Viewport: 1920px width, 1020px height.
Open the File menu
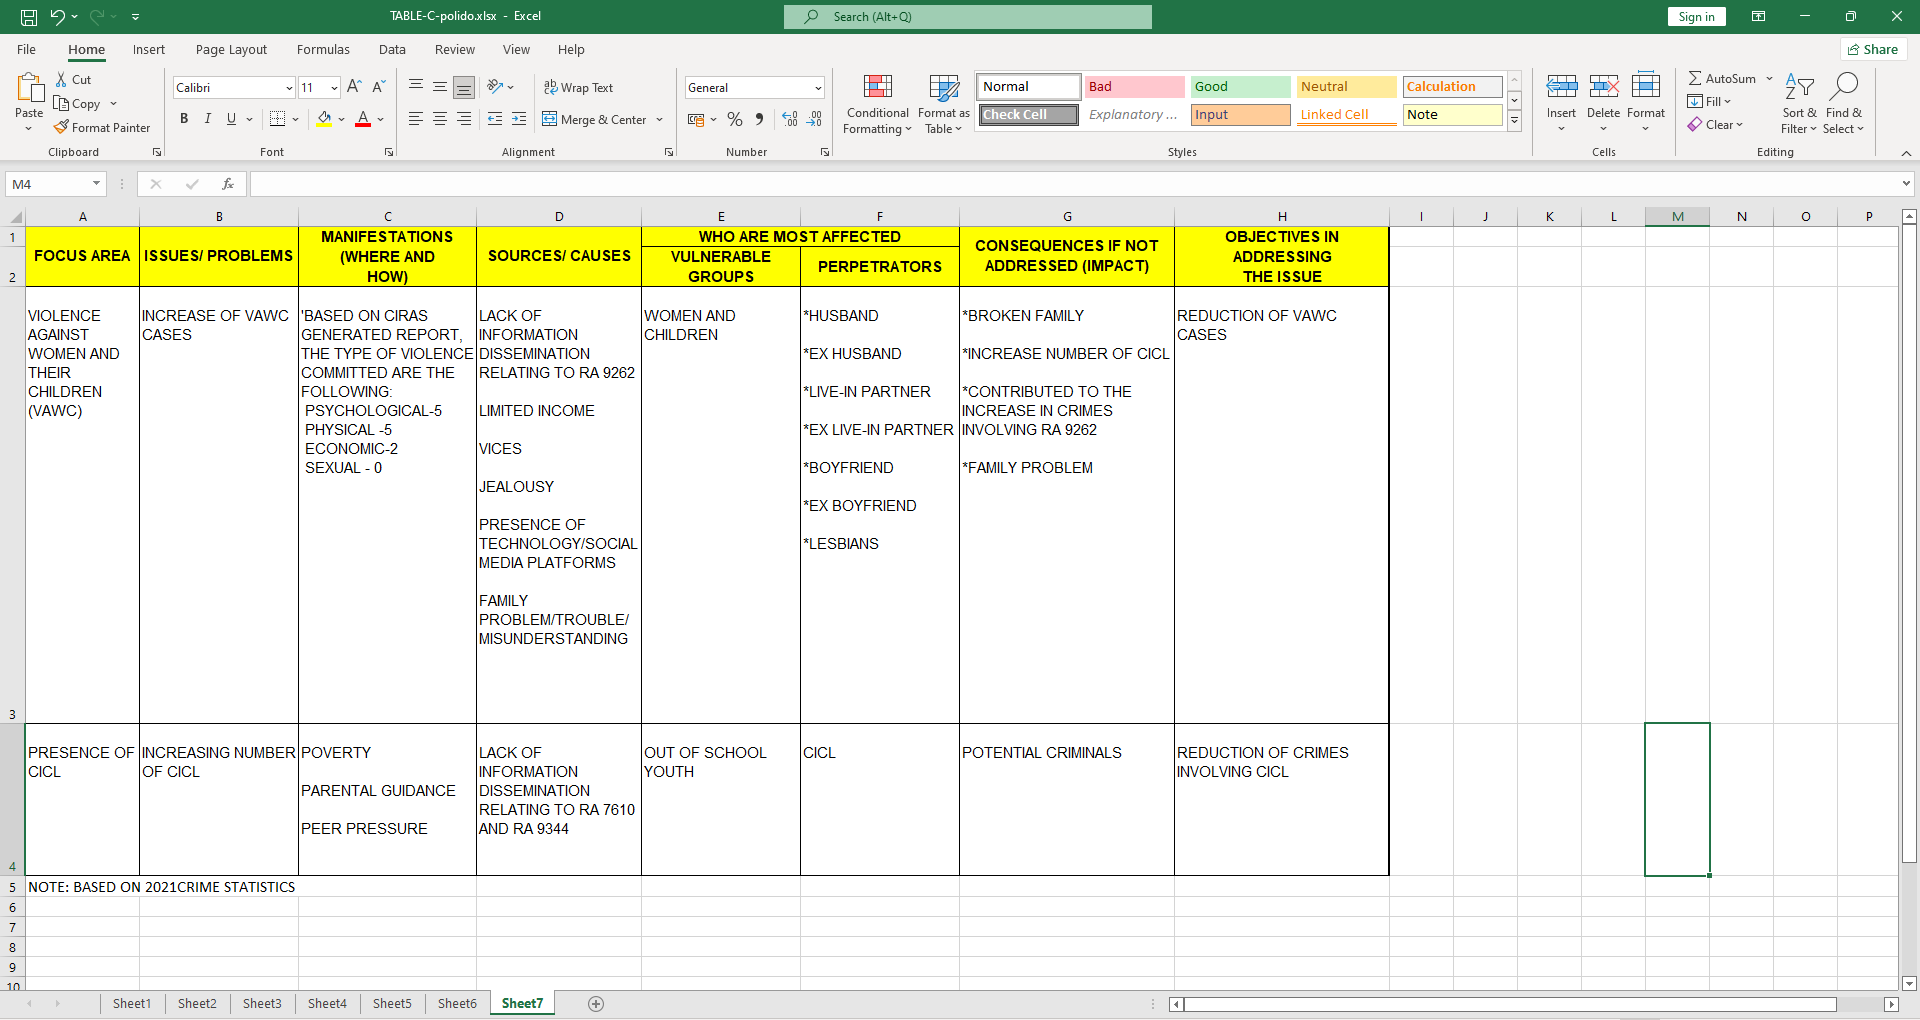coord(27,50)
